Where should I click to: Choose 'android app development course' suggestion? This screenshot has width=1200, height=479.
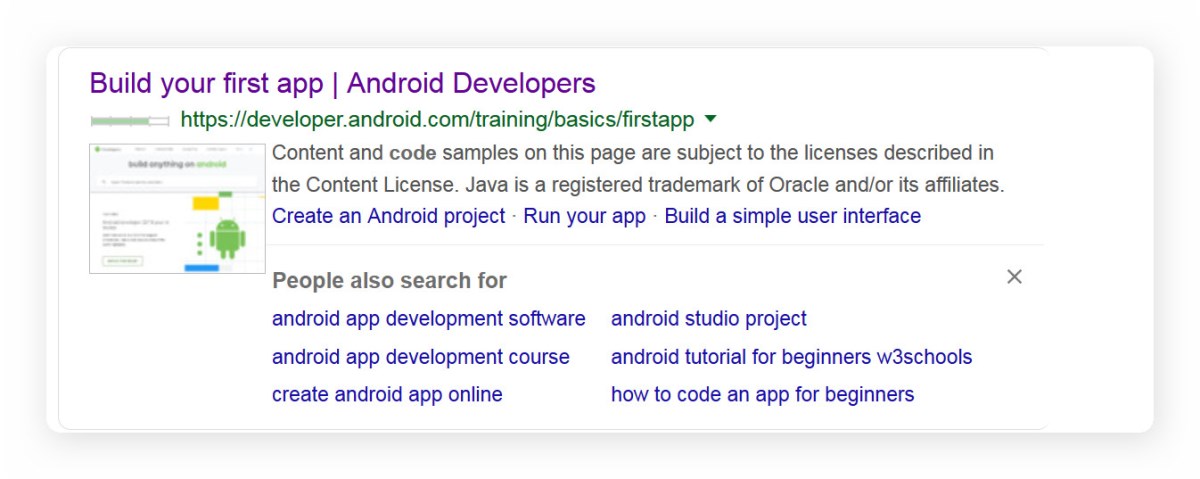(420, 357)
